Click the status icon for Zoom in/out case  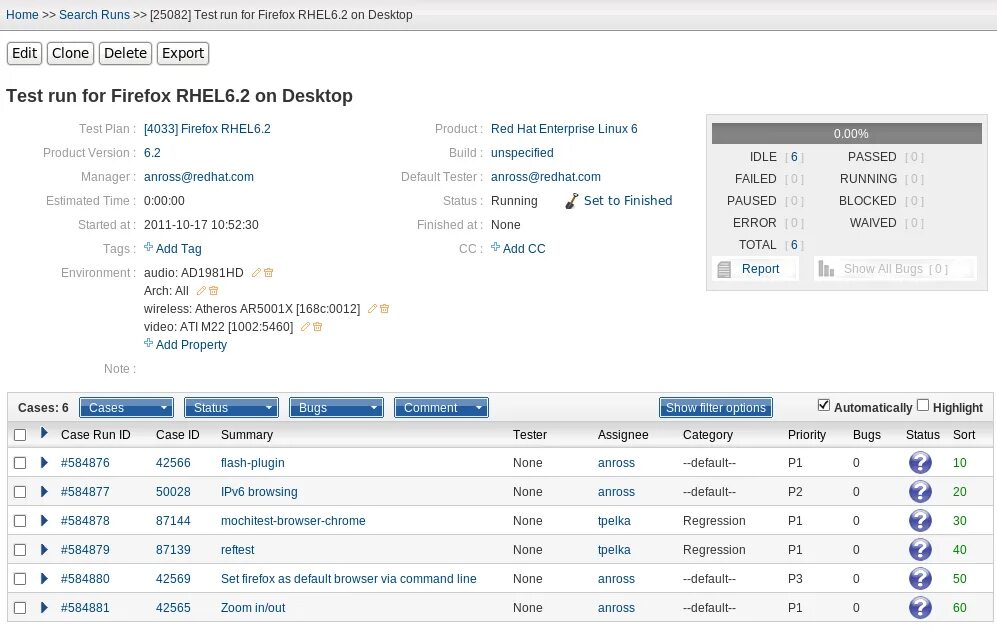coord(920,607)
